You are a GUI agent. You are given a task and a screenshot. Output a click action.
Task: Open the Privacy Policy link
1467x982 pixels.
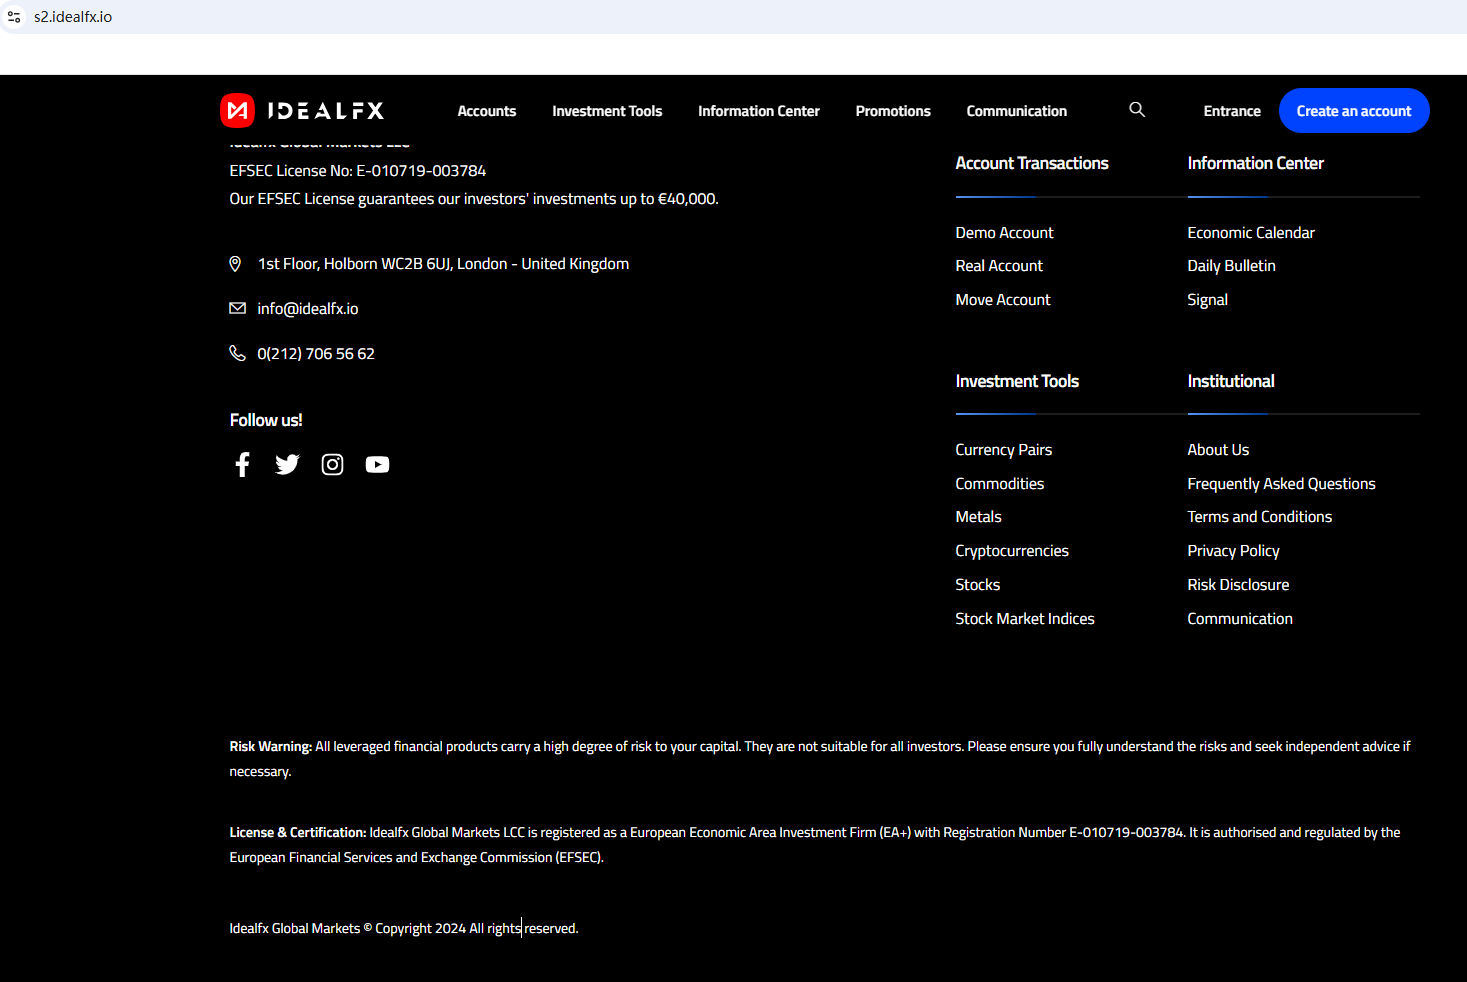coord(1233,551)
